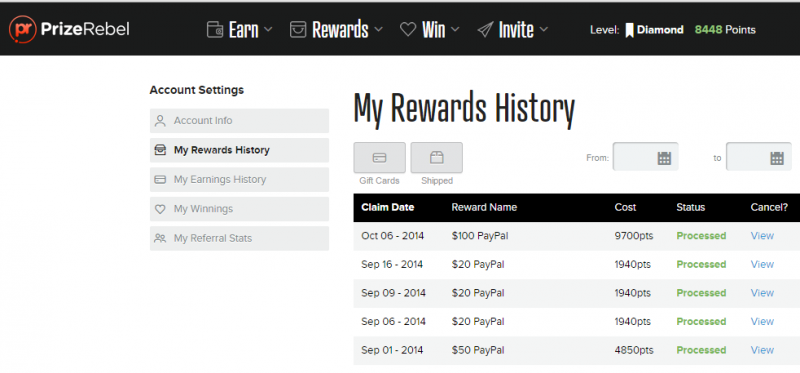
Task: Click the PrizeRebel logo icon
Action: tap(22, 29)
